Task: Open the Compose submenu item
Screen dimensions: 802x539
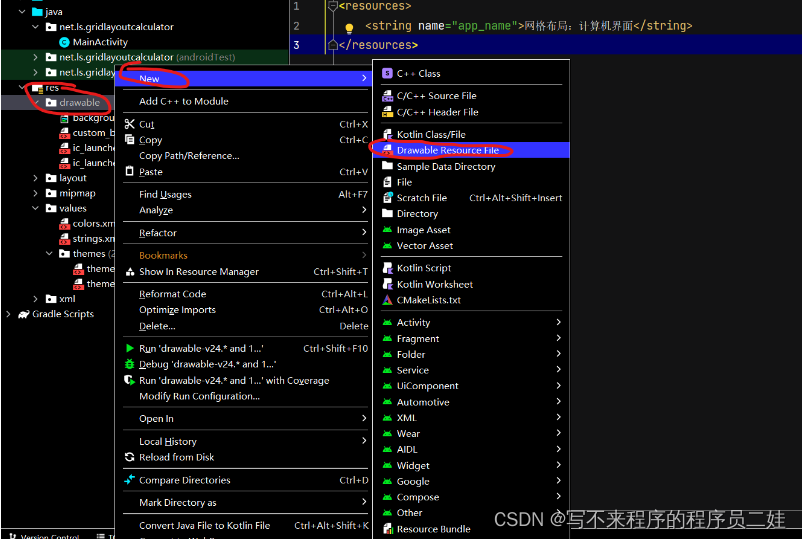Action: (x=471, y=497)
